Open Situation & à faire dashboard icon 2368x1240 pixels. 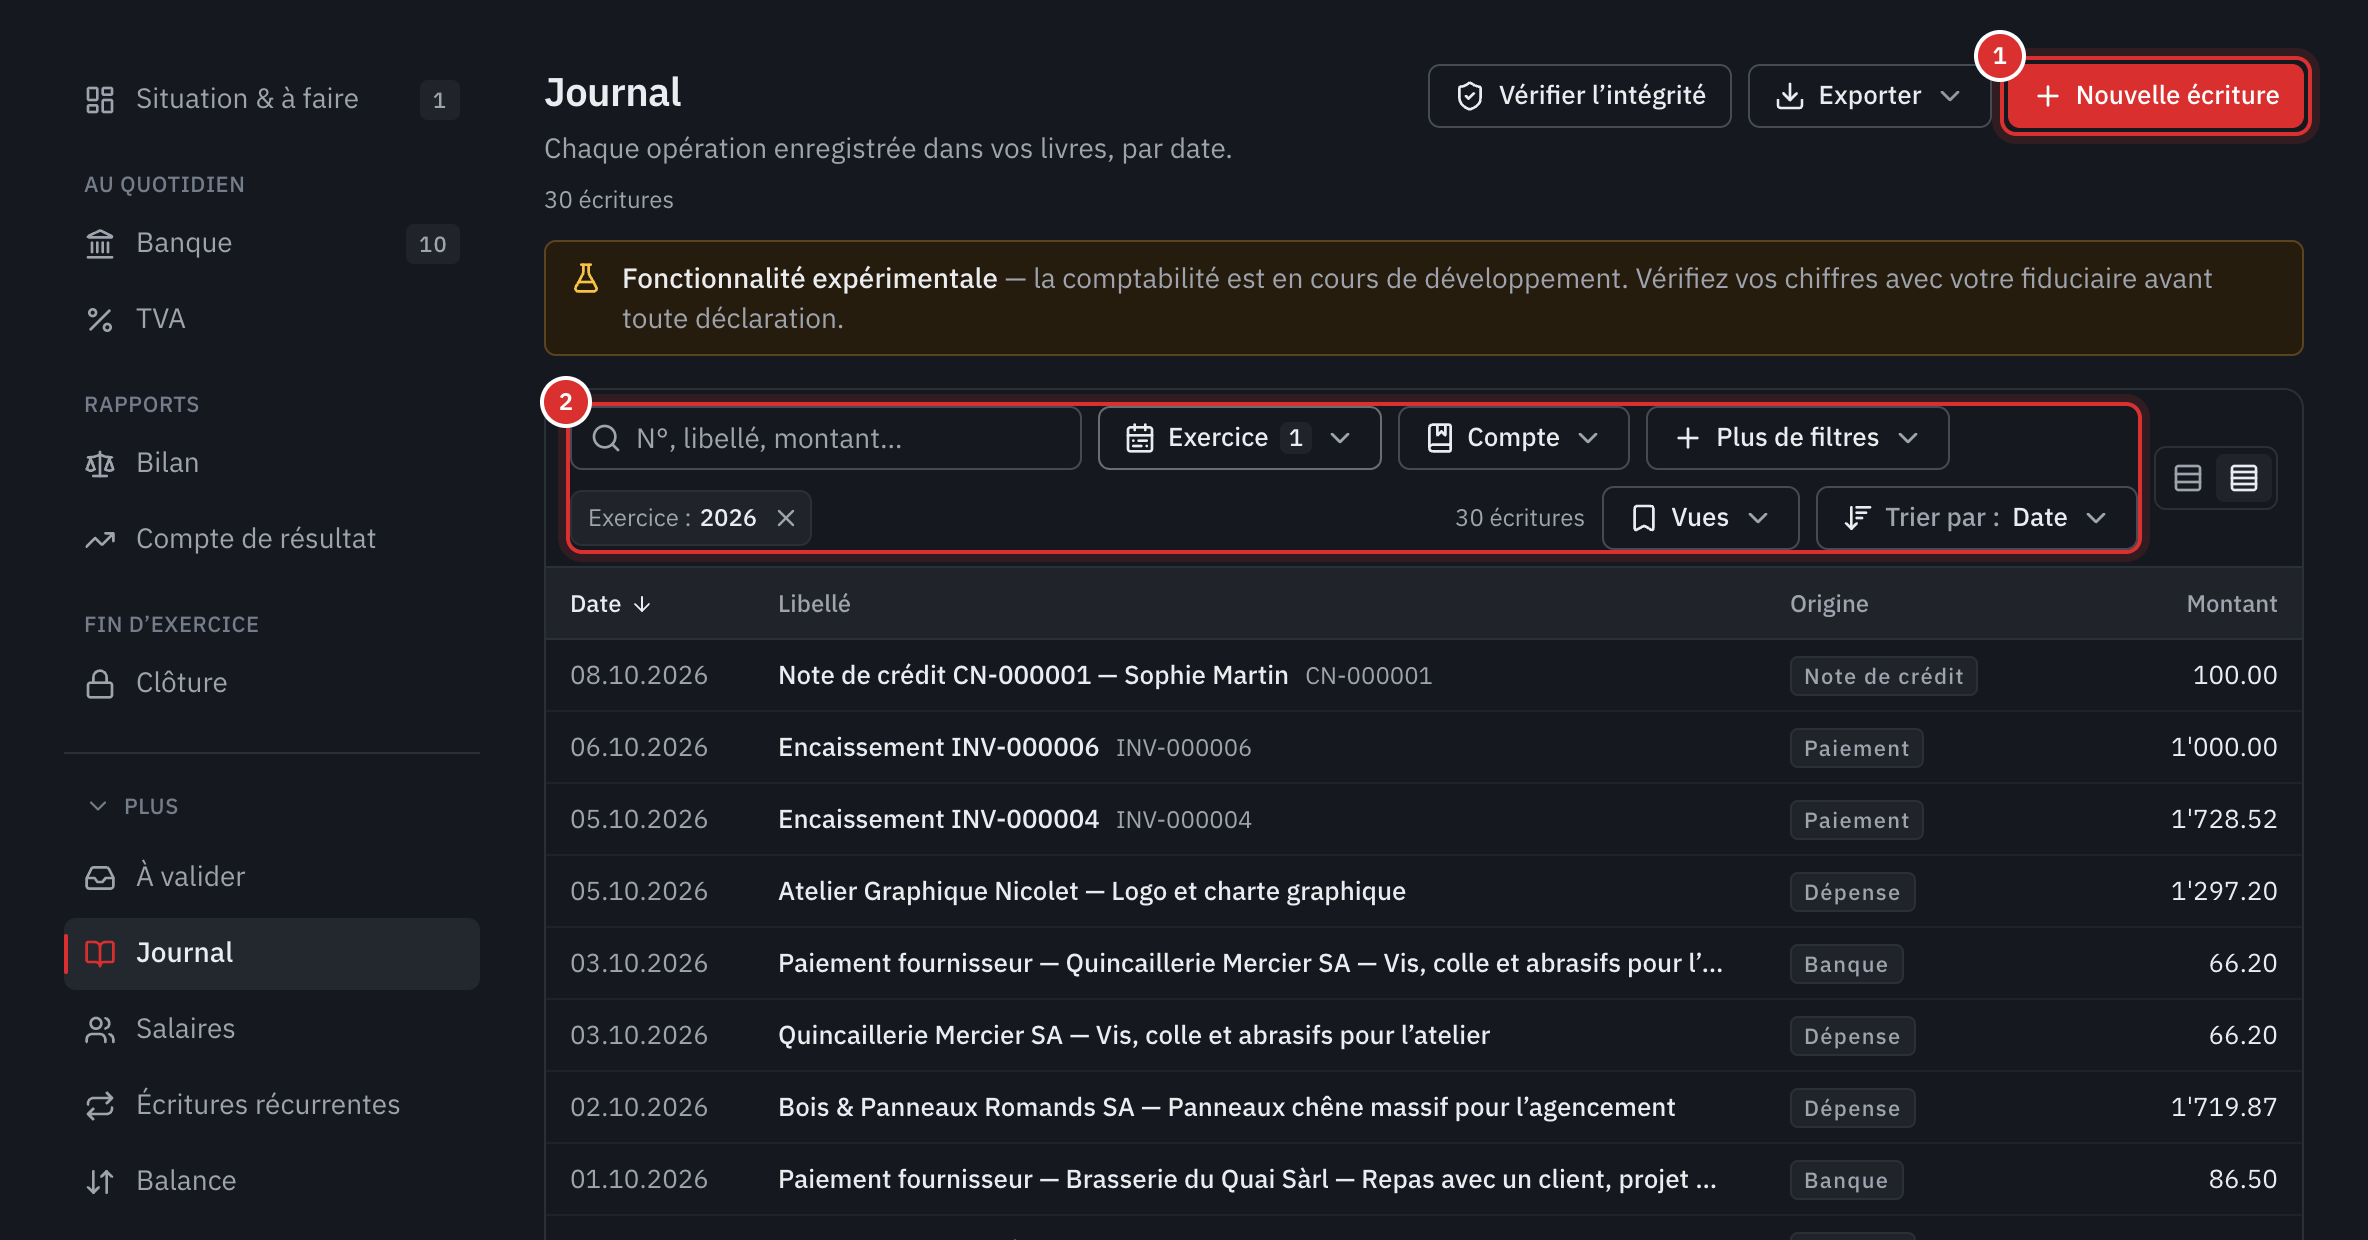[100, 99]
